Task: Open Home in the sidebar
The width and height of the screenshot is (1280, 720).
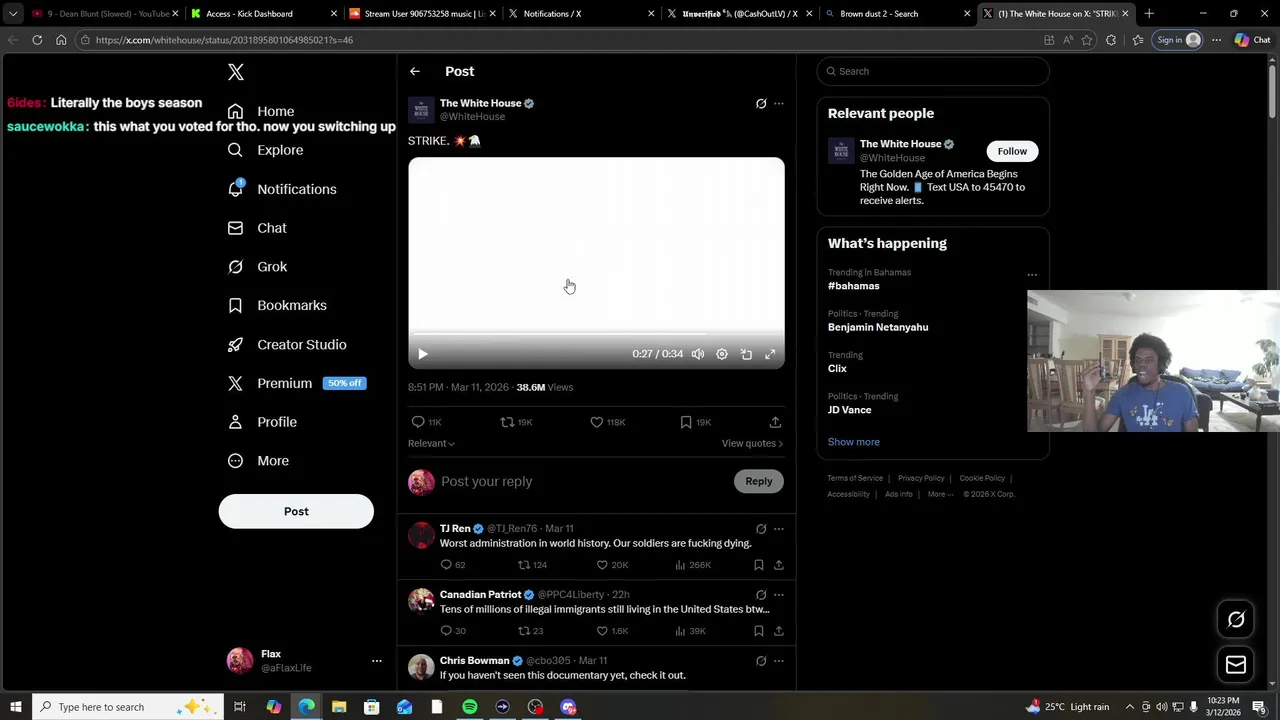Action: click(x=261, y=111)
